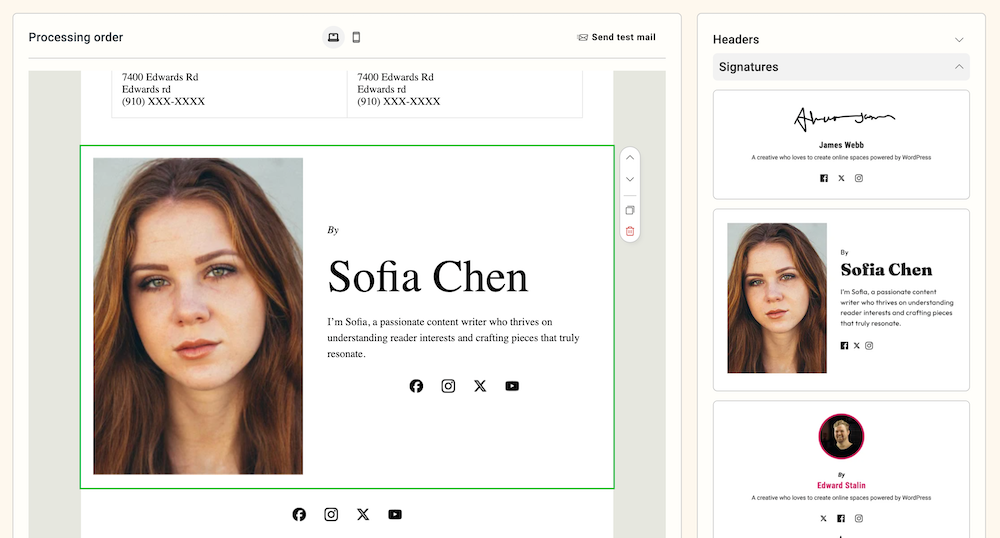Open Instagram icon in Sofia Chen block
The image size is (1000, 538).
tap(448, 386)
